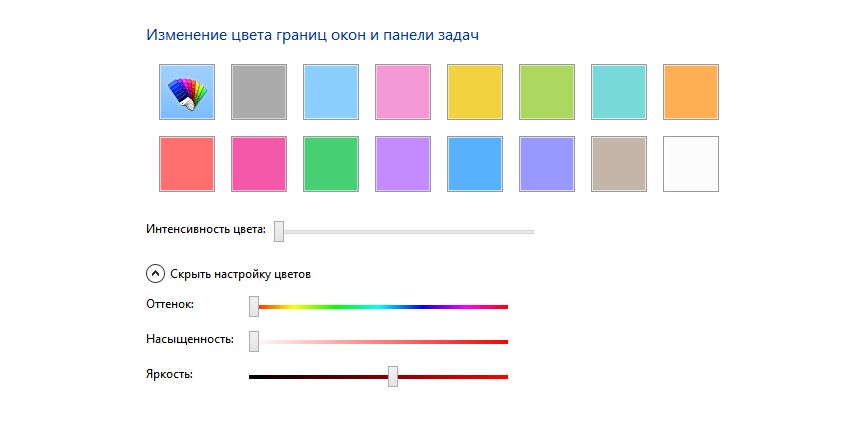The height and width of the screenshot is (439, 854).
Task: Select the light purple color swatch
Action: [x=403, y=164]
